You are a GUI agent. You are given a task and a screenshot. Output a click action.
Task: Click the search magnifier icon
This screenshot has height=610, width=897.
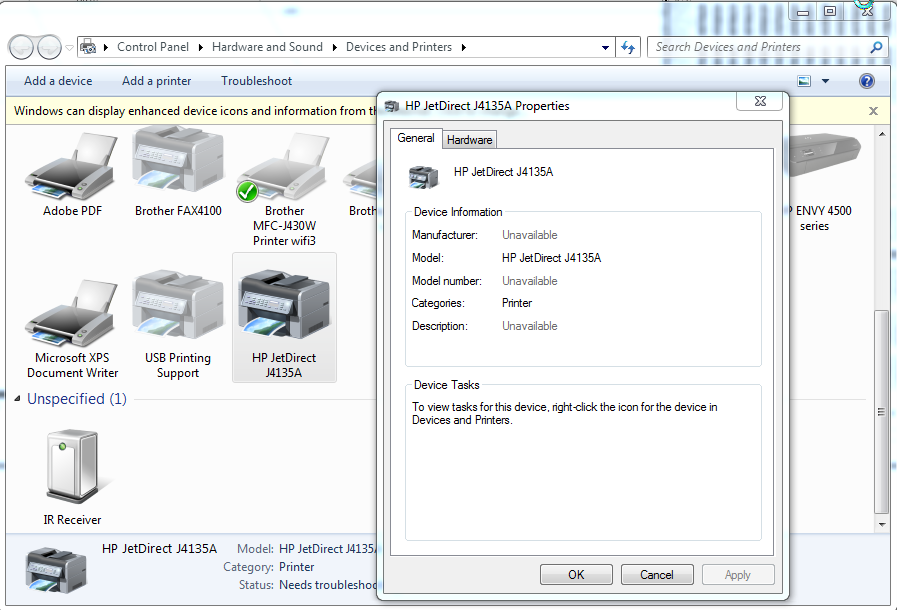coord(876,47)
